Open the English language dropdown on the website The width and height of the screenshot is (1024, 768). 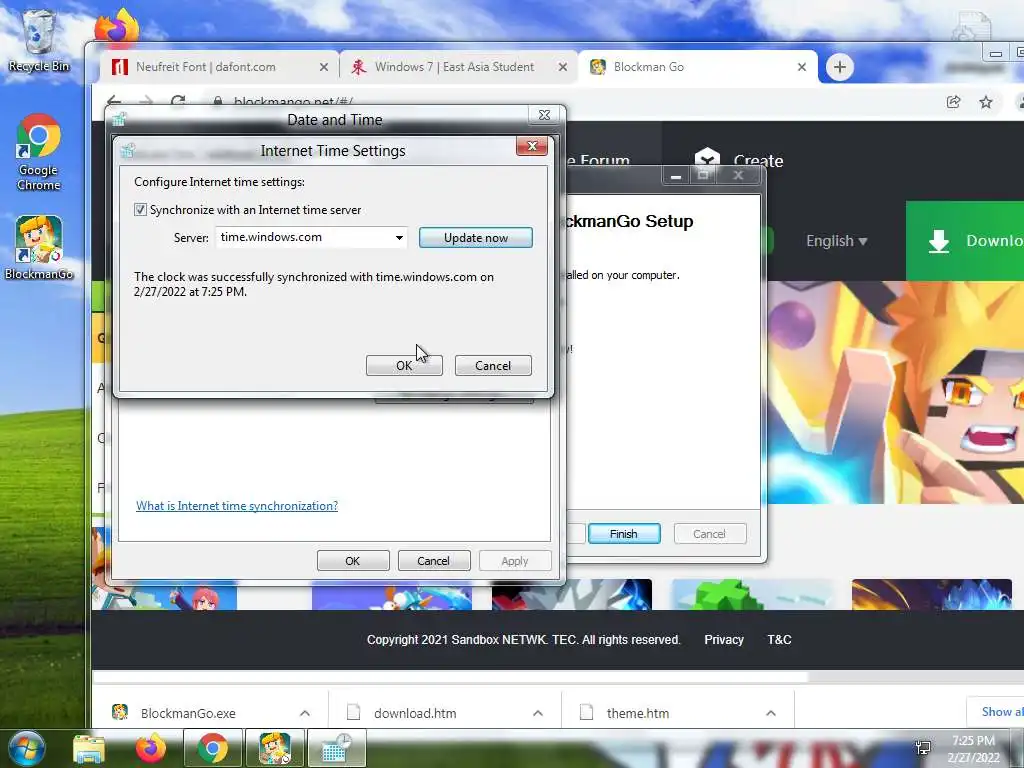click(x=837, y=241)
